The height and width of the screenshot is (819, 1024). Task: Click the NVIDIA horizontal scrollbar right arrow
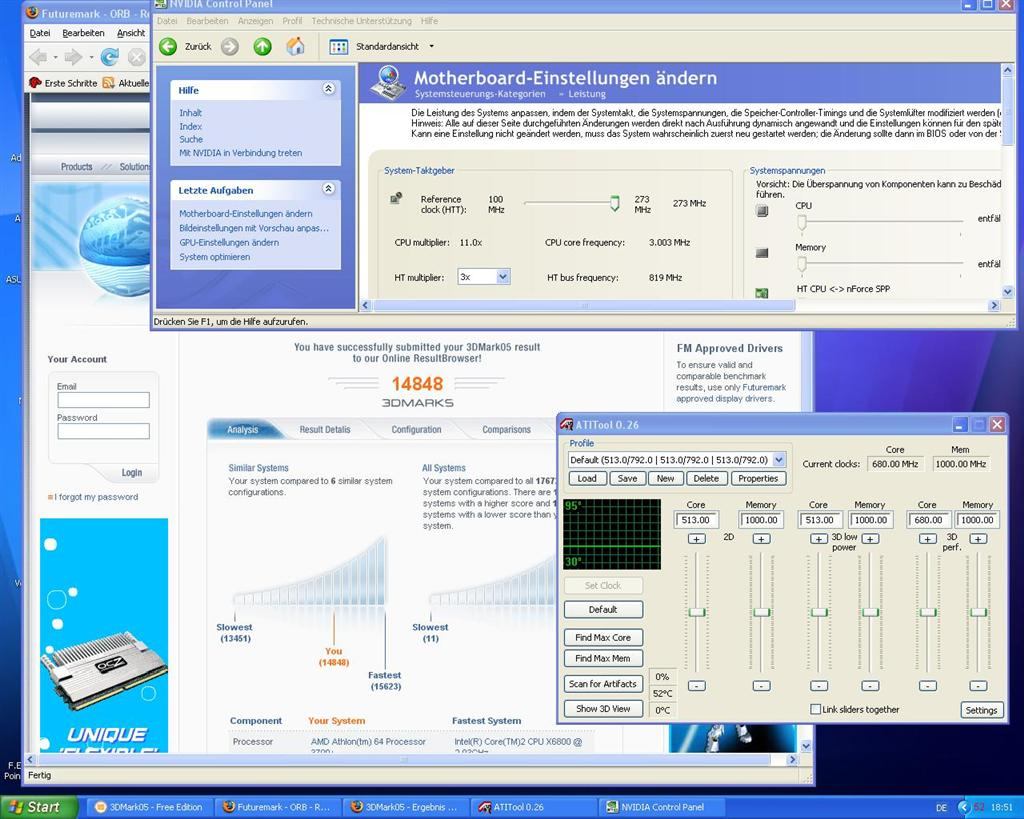pyautogui.click(x=994, y=305)
